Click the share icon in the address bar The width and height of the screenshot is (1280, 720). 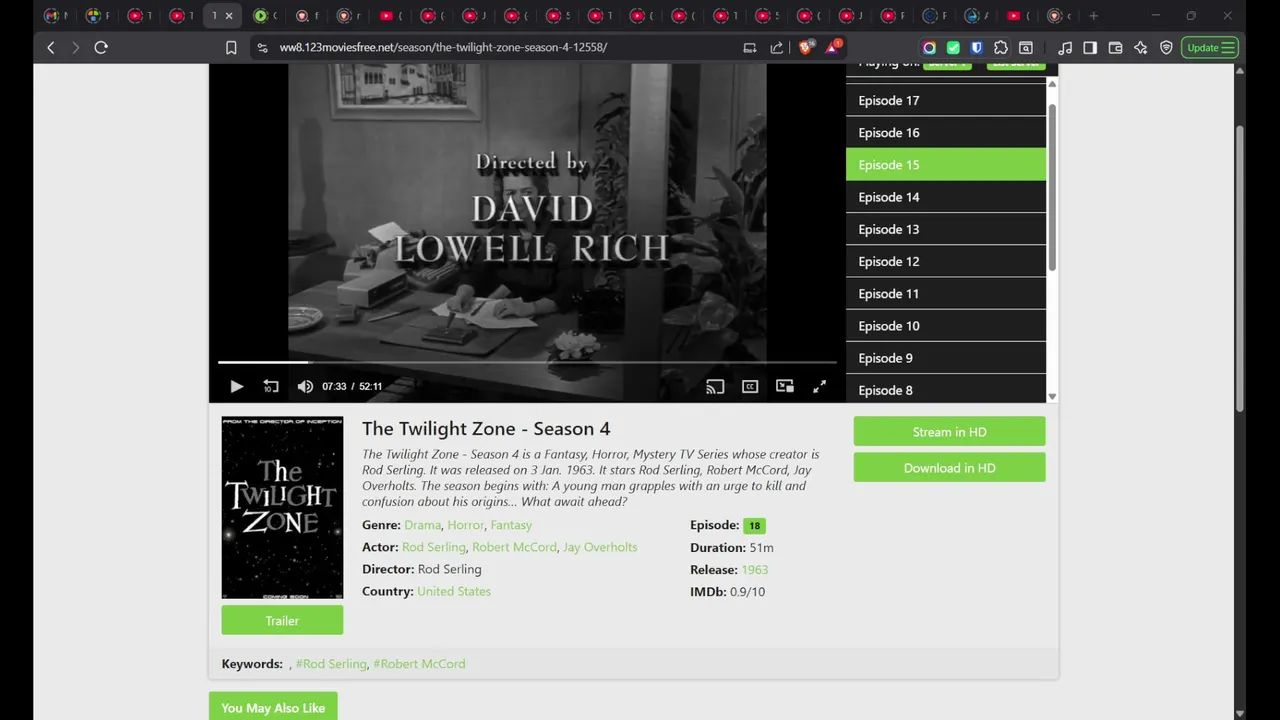tap(777, 47)
